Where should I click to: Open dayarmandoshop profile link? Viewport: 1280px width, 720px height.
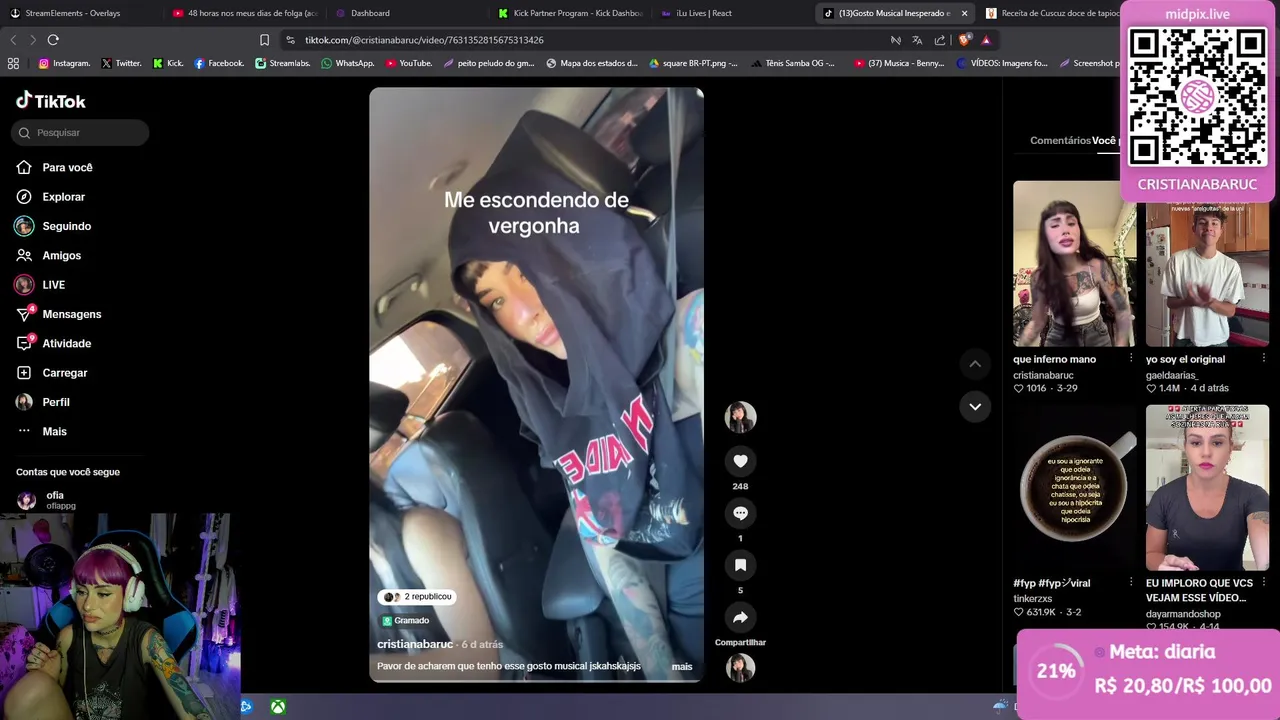[x=1183, y=614]
